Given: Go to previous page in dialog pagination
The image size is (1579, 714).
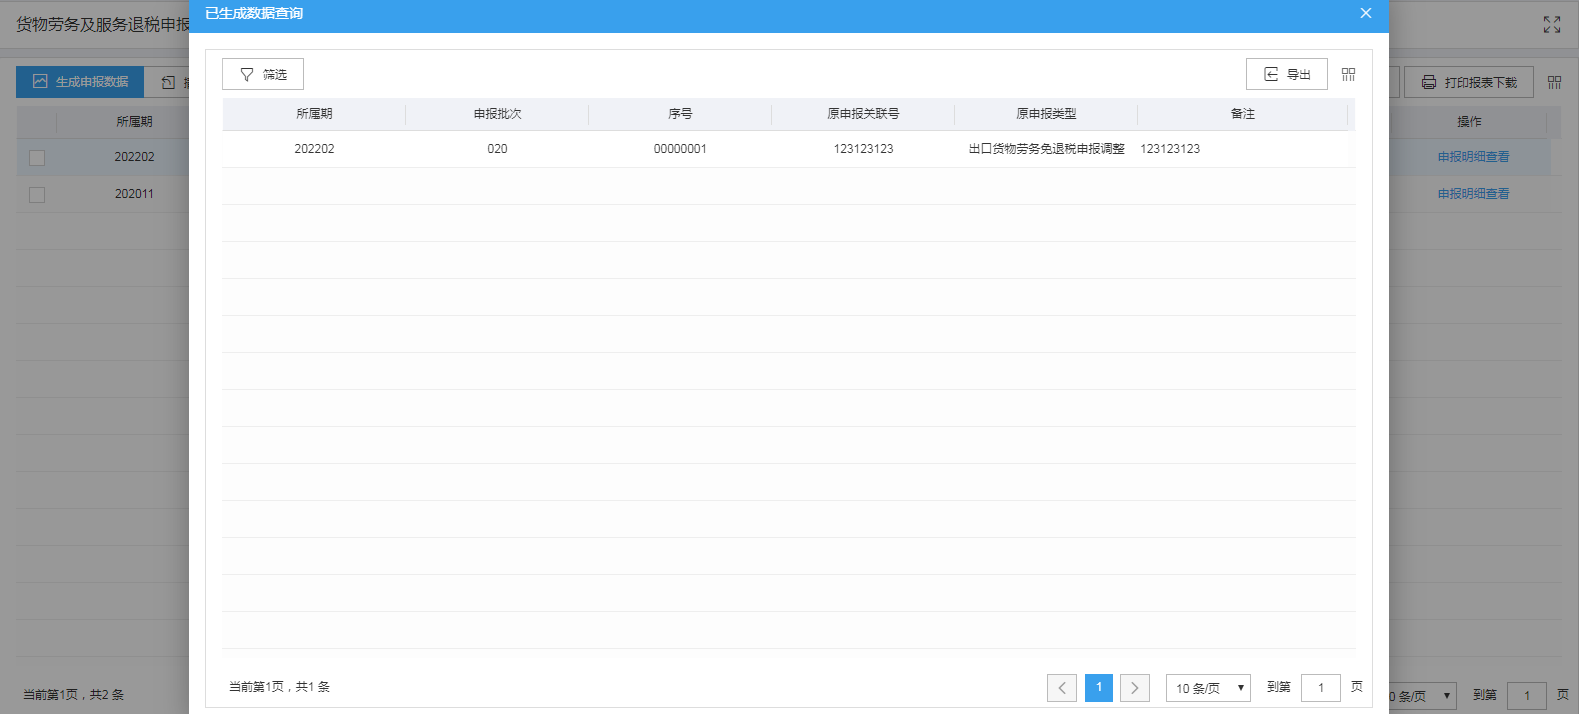Looking at the screenshot, I should tap(1062, 688).
